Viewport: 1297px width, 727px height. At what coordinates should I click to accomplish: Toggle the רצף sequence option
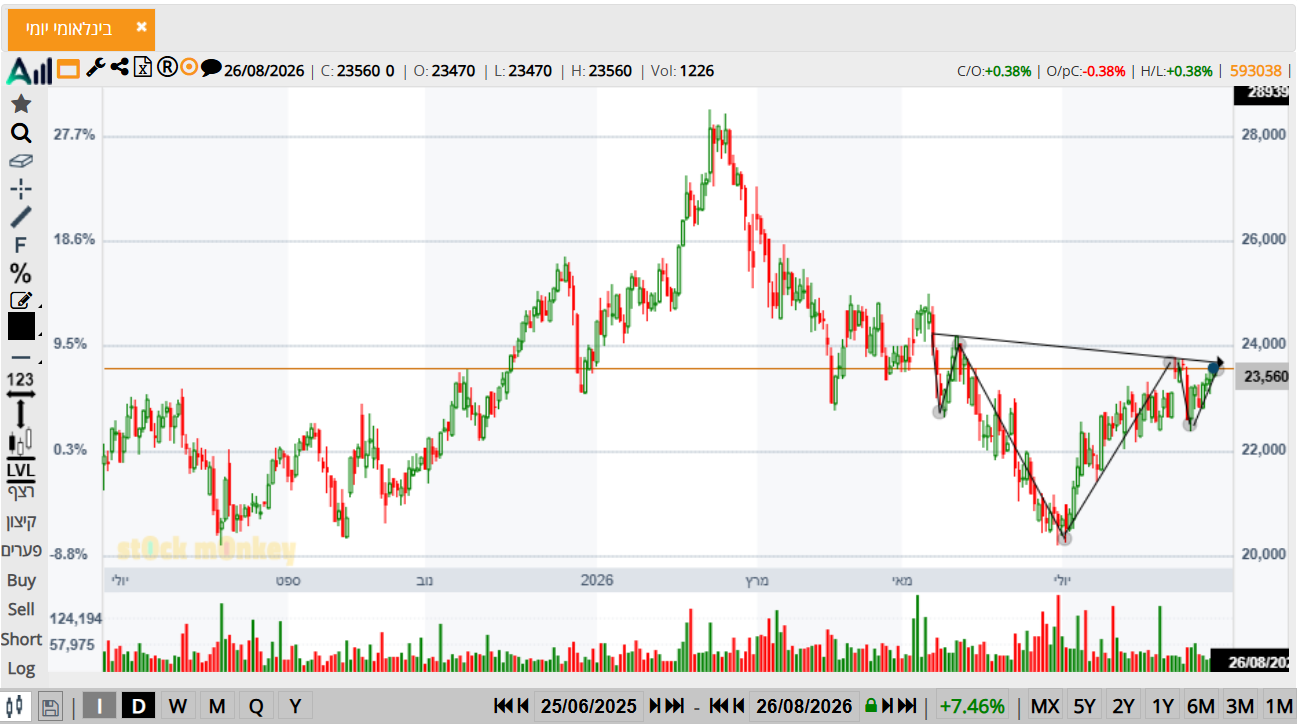(x=21, y=491)
